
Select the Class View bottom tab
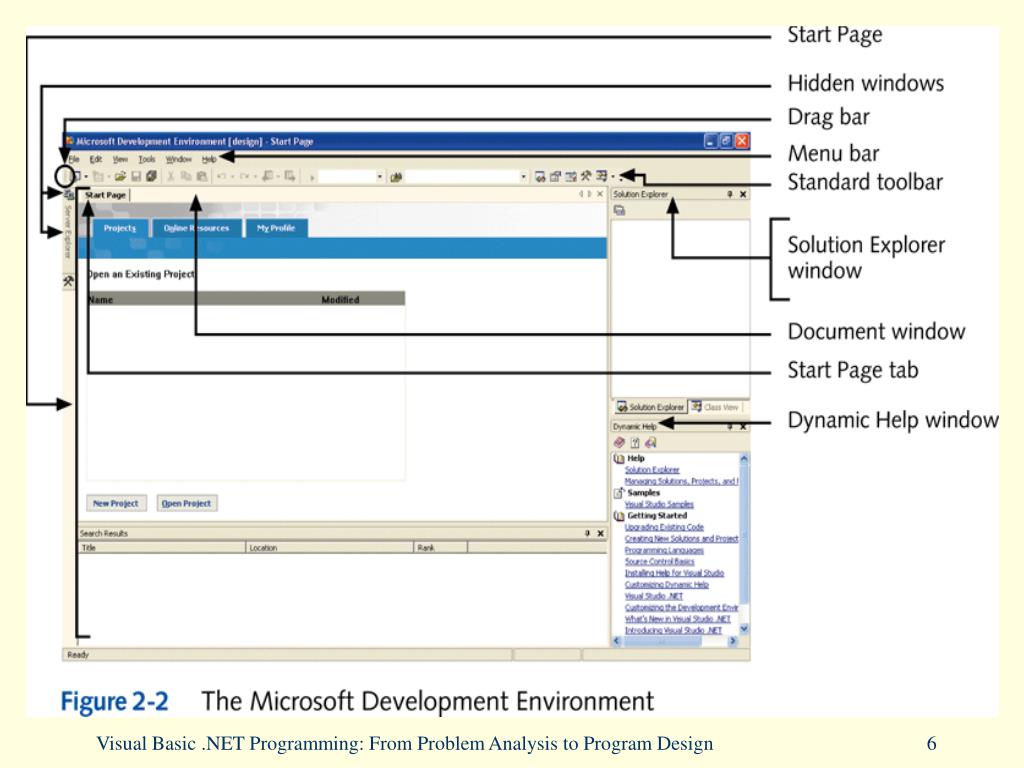[x=716, y=407]
